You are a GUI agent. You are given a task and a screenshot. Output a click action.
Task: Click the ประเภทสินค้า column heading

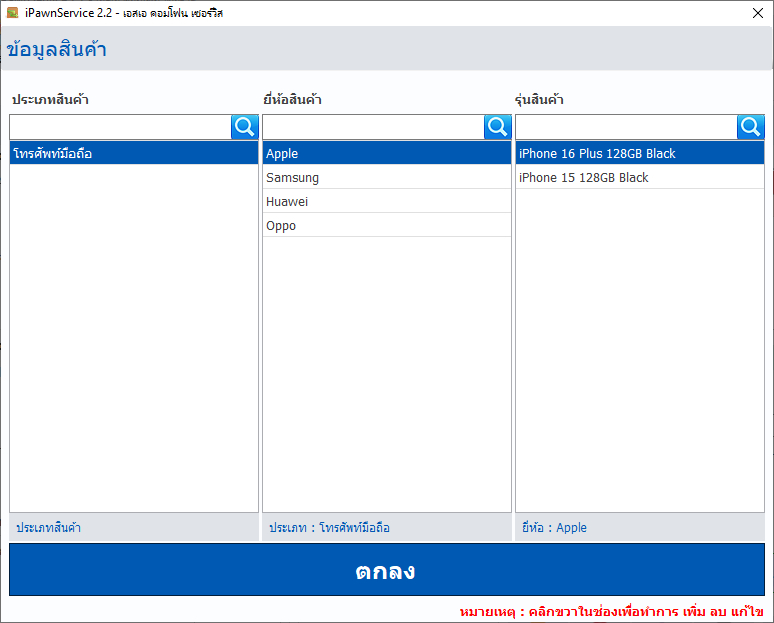click(x=50, y=99)
